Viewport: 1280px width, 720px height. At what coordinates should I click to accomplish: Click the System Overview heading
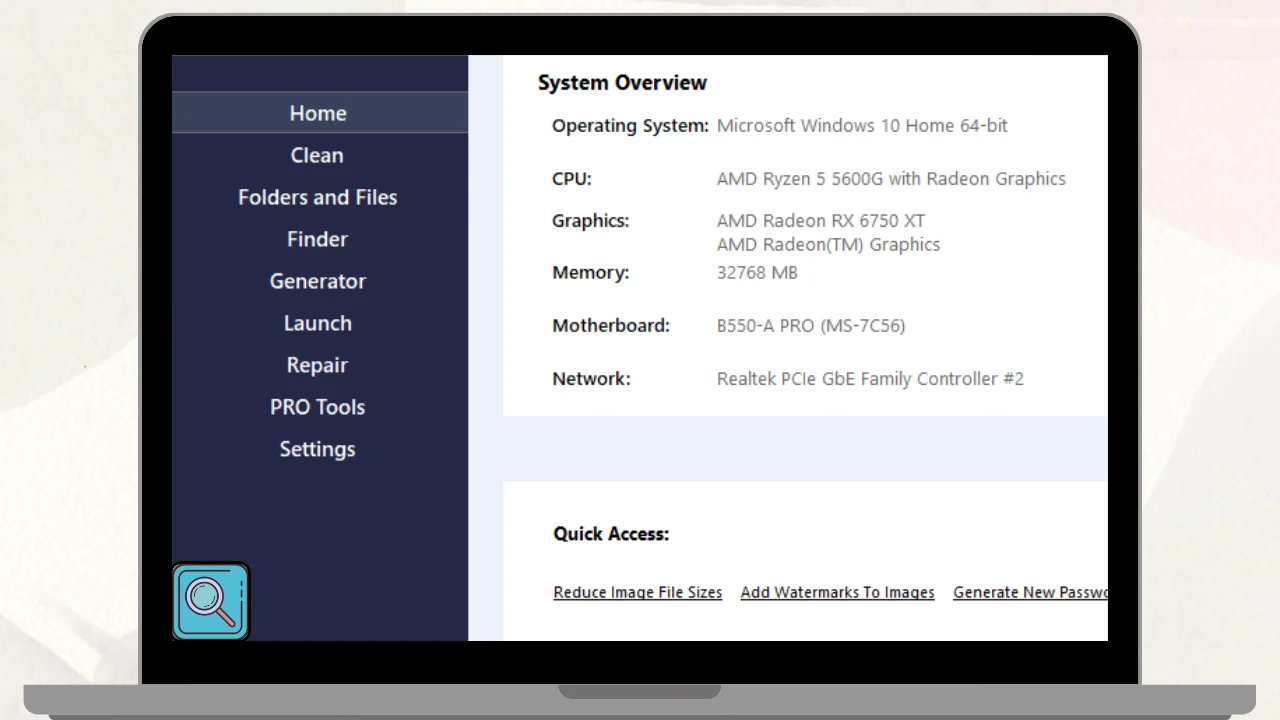tap(622, 83)
